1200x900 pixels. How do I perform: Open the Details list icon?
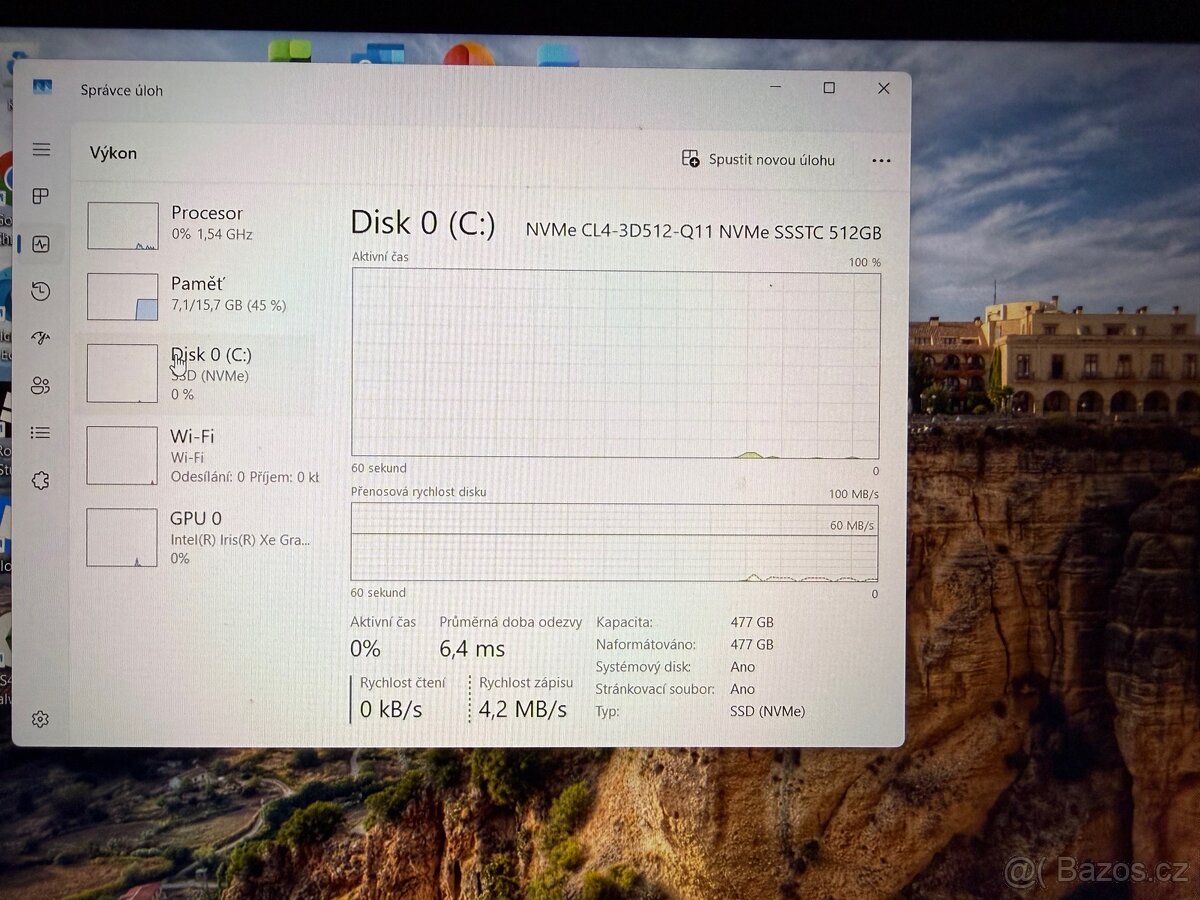pyautogui.click(x=41, y=433)
